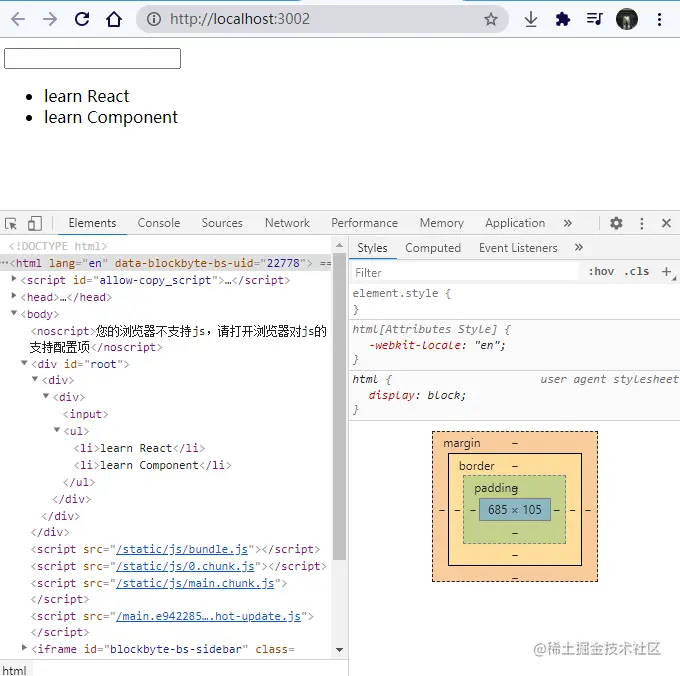The width and height of the screenshot is (680, 676).
Task: Open DevTools customize three-dot menu
Action: pyautogui.click(x=642, y=223)
